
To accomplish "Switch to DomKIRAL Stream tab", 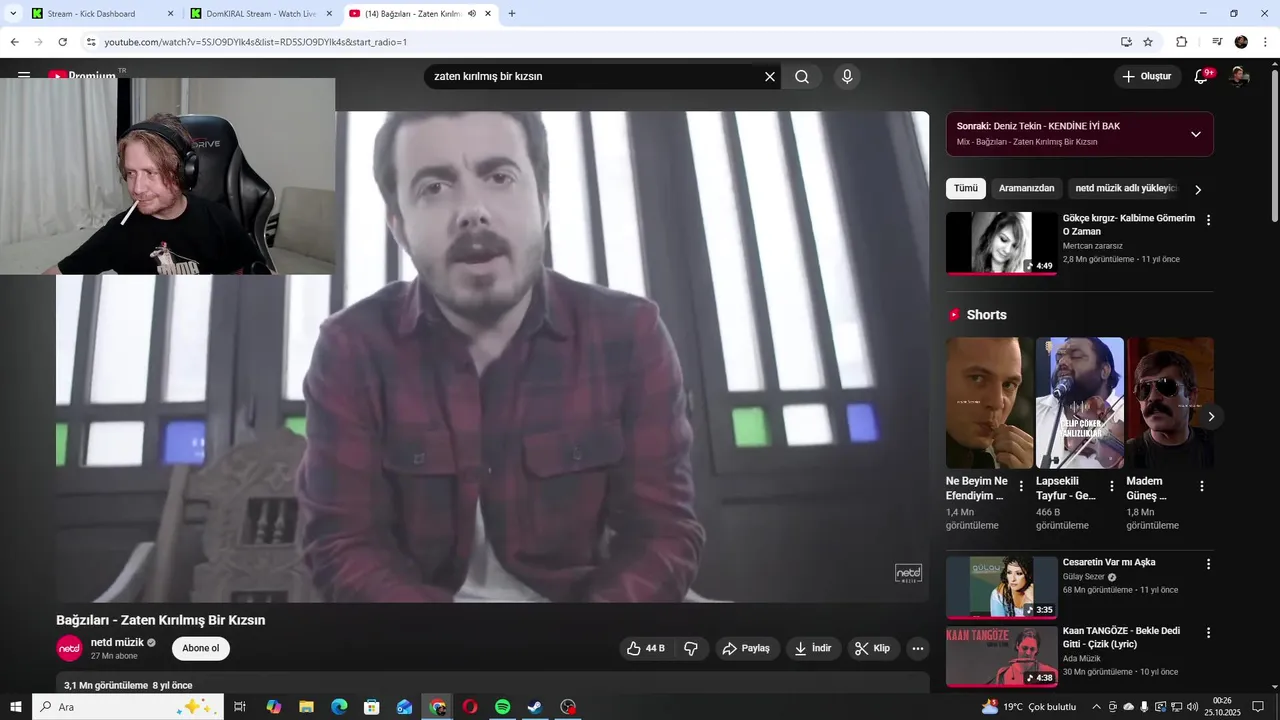I will pos(260,14).
